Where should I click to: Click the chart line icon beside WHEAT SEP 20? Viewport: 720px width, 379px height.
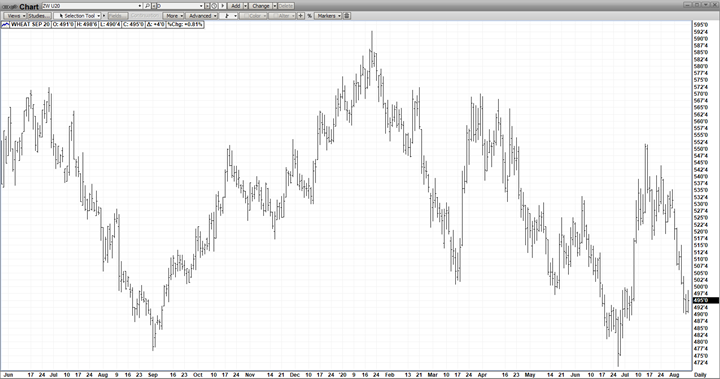pyautogui.click(x=6, y=24)
